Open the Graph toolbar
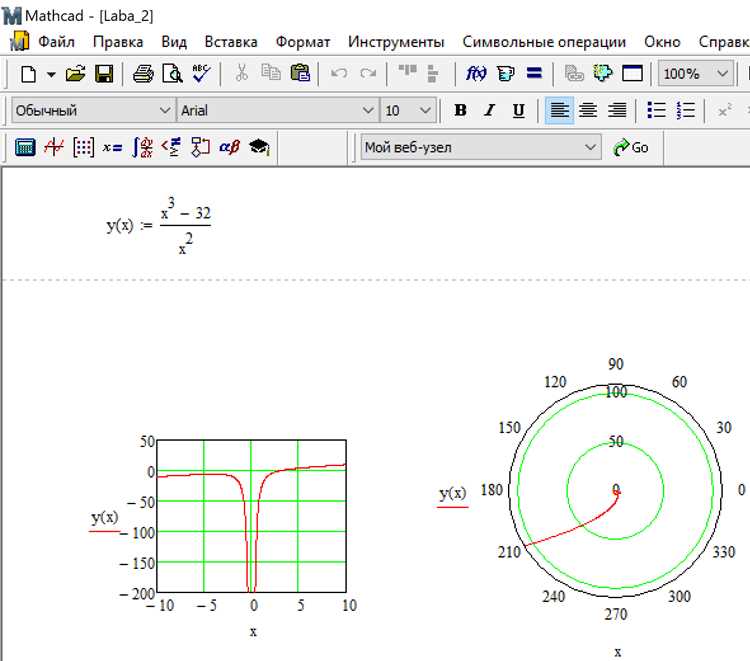Viewport: 750px width, 661px height. (x=54, y=147)
